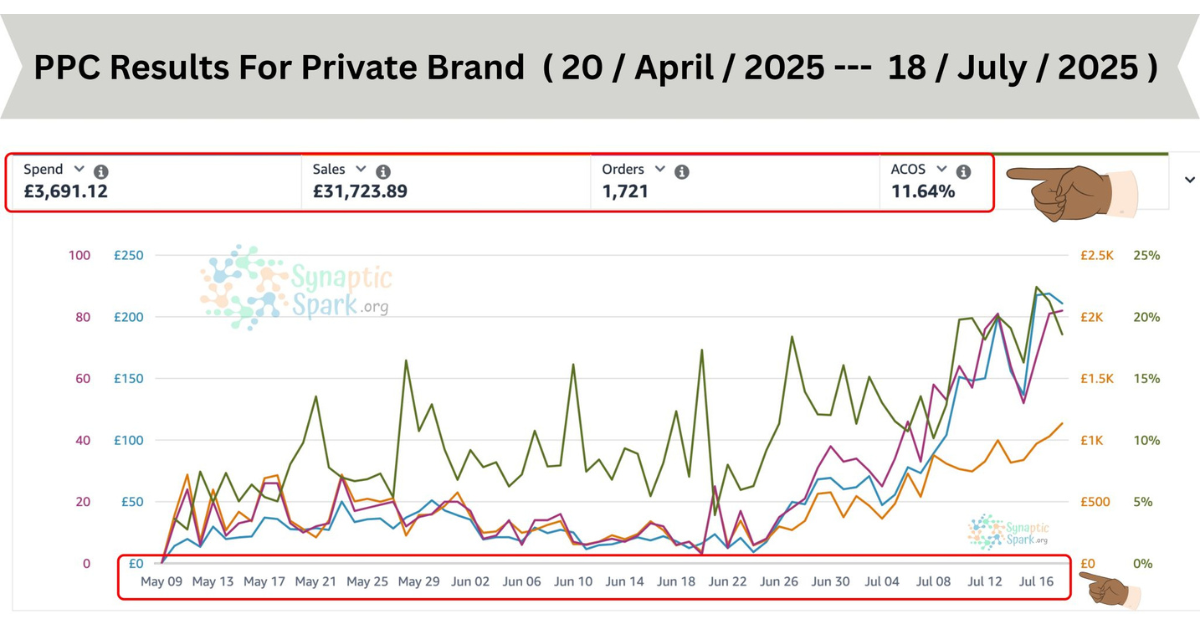Show the ACOS info tooltip icon
Image resolution: width=1200 pixels, height=628 pixels.
963,171
